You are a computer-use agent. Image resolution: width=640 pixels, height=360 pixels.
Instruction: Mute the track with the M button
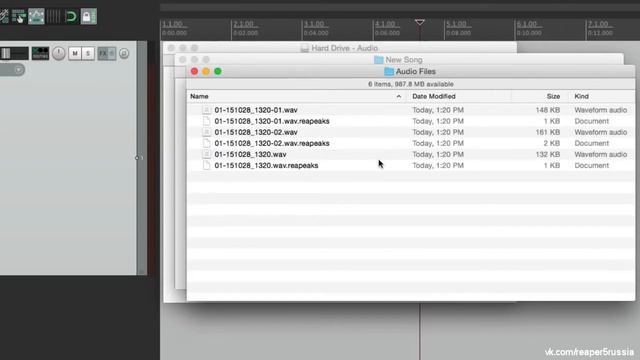pos(75,53)
